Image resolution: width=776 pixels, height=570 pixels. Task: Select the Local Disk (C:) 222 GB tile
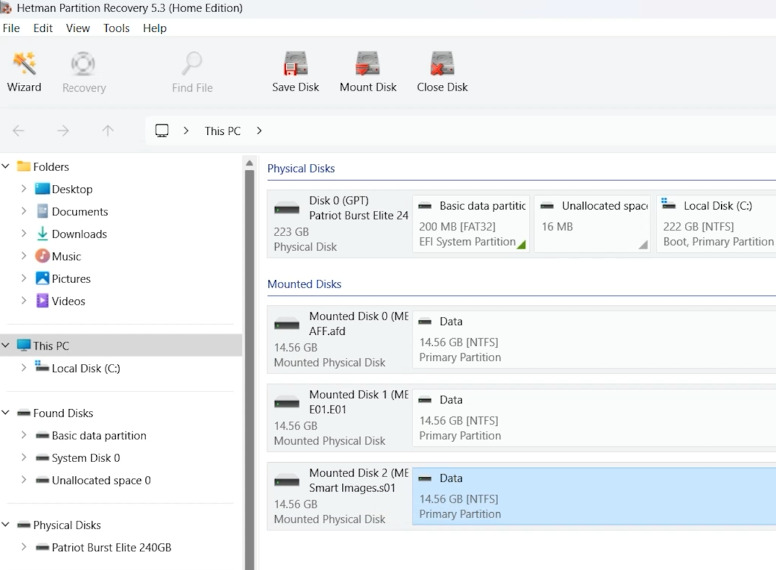[x=717, y=224]
